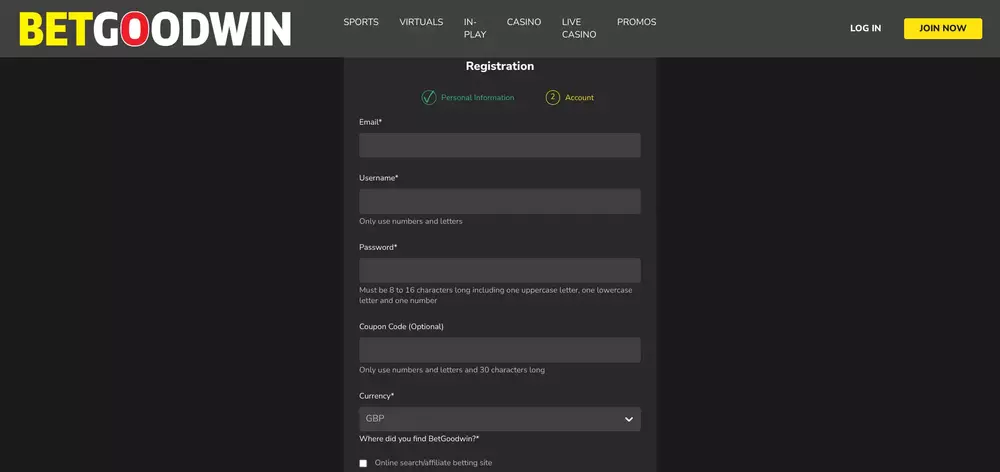Focus the Email input field
Viewport: 1000px width, 472px height.
pyautogui.click(x=499, y=145)
